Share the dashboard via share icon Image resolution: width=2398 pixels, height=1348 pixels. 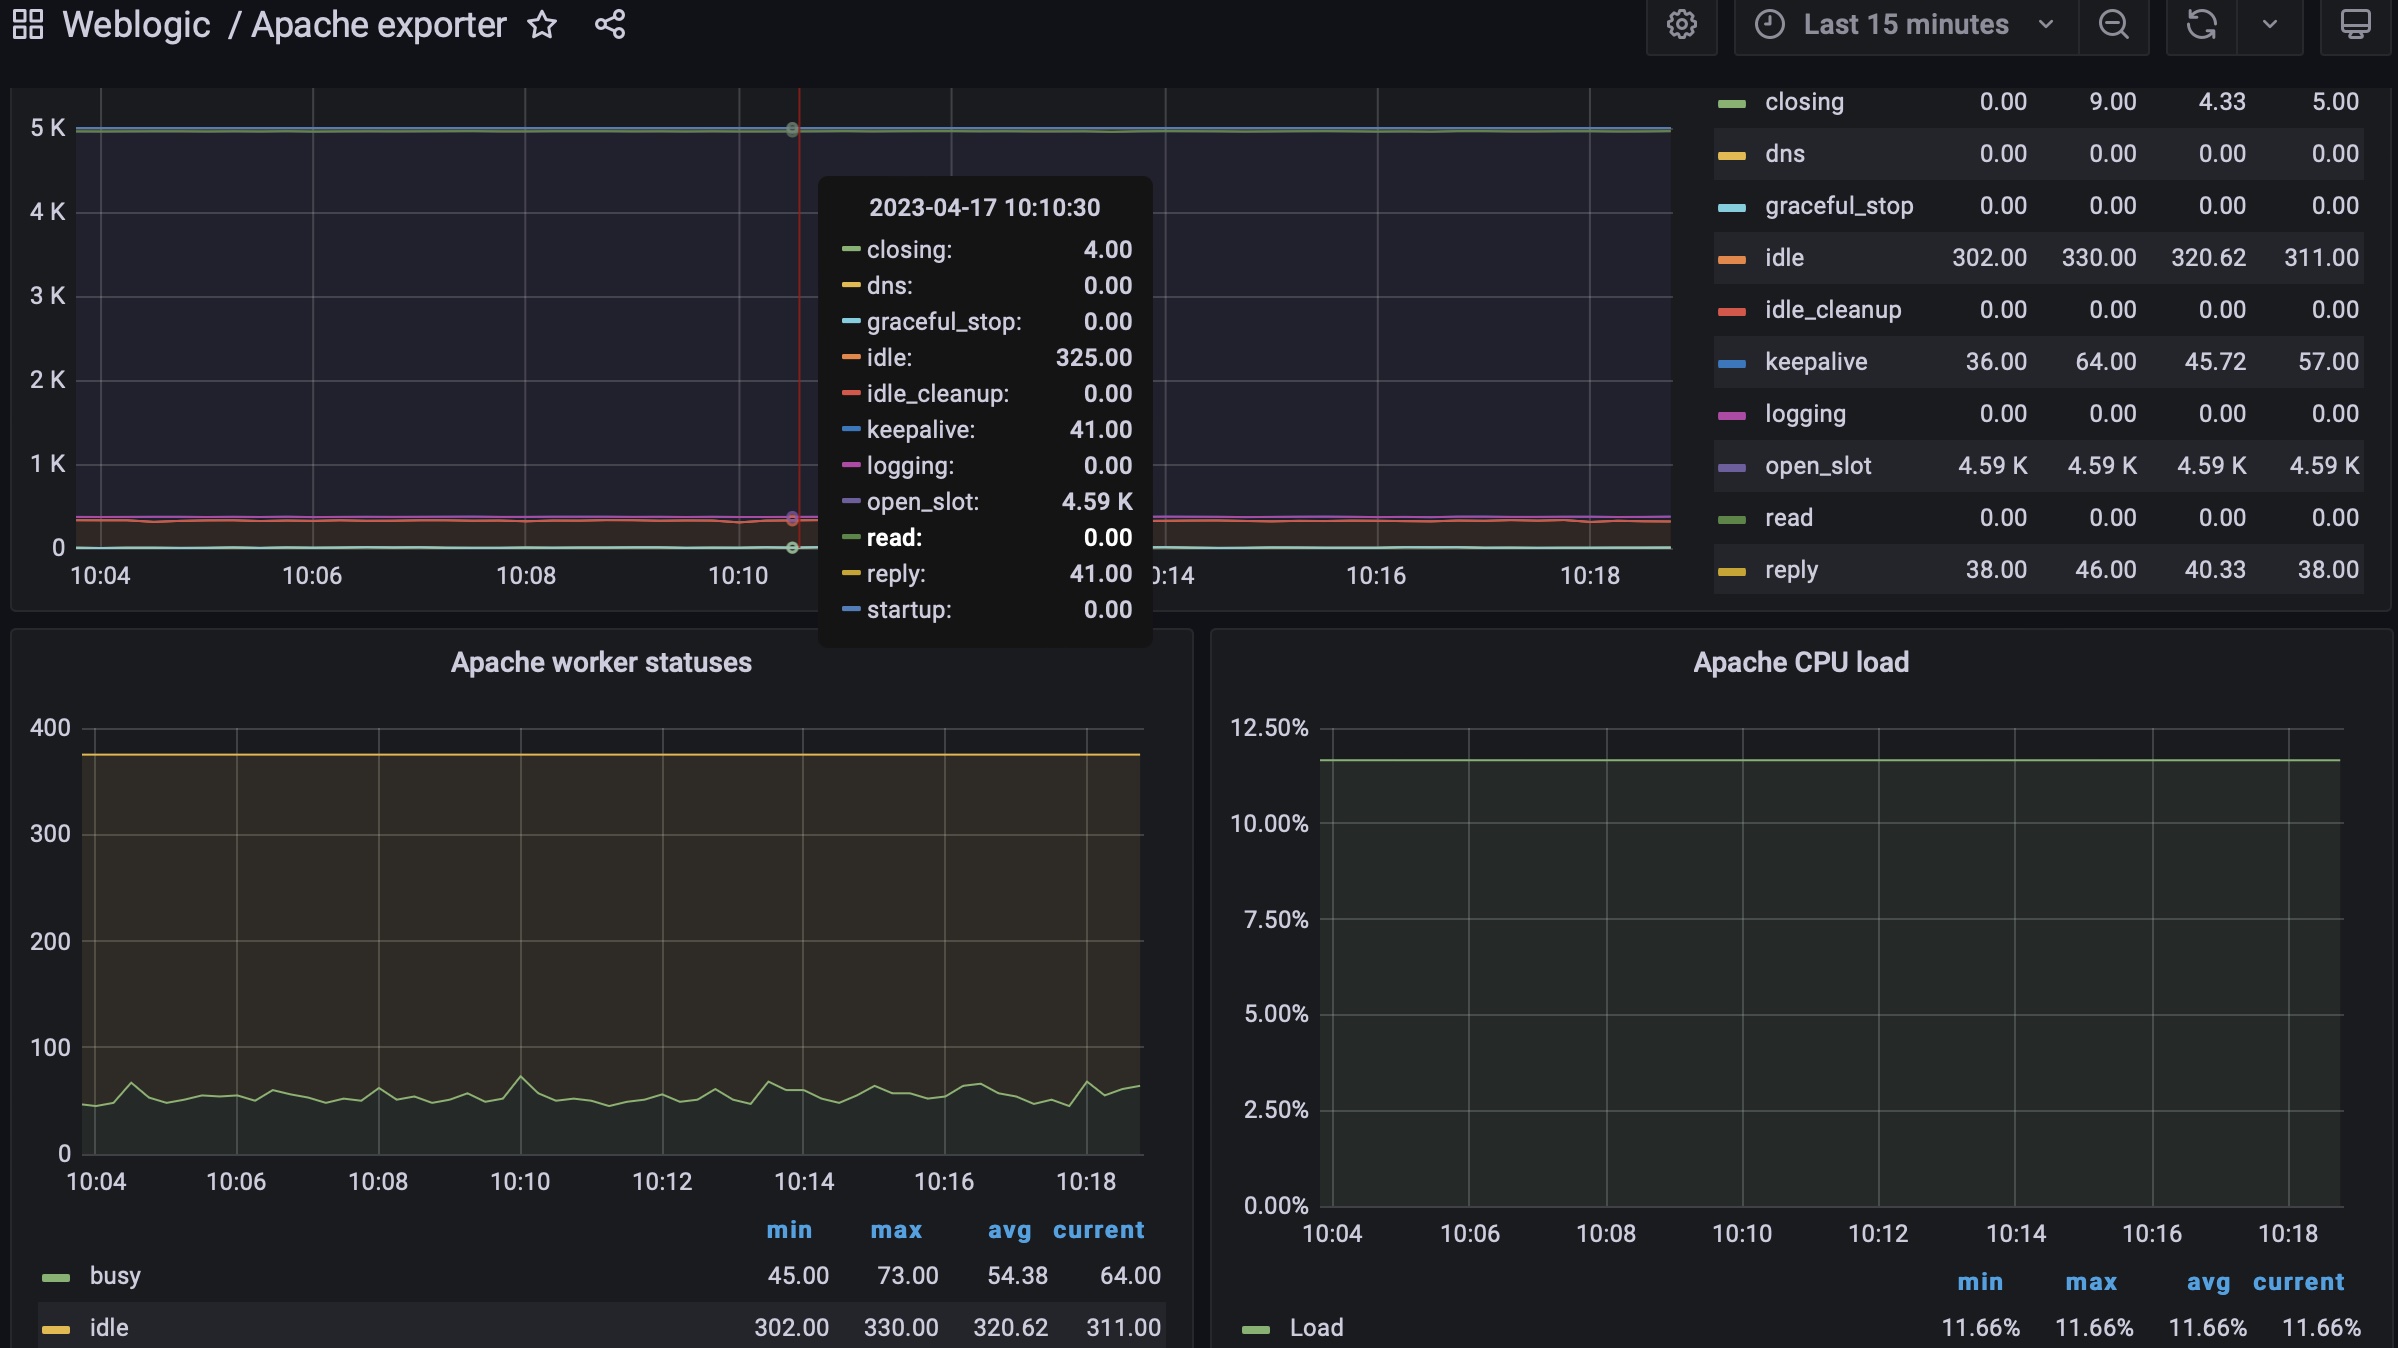pos(610,24)
